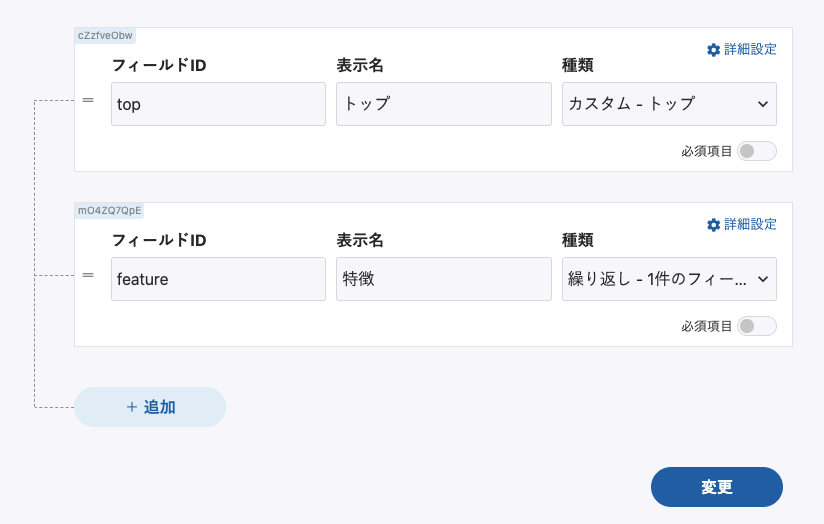824x524 pixels.
Task: Toggle 必須項目 switch for feature field
Action: pos(756,327)
